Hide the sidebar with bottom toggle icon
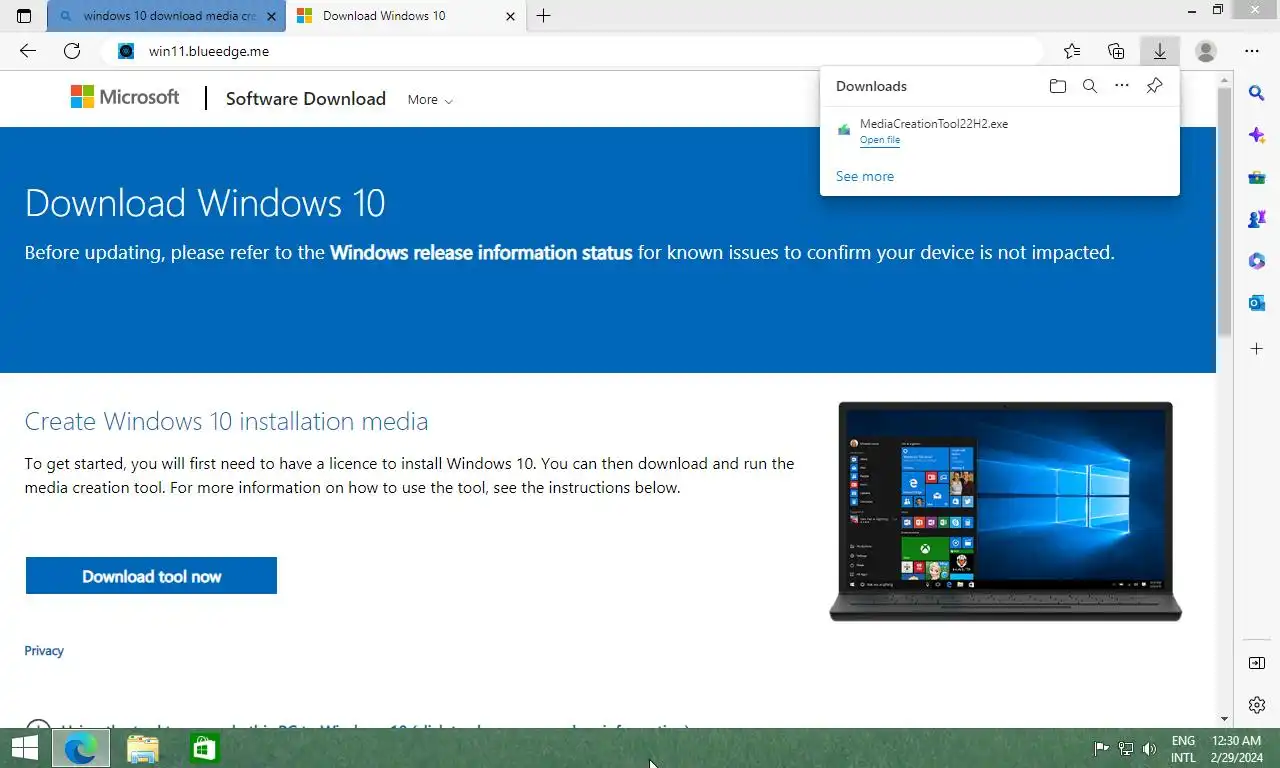Viewport: 1280px width, 768px height. [x=1257, y=663]
